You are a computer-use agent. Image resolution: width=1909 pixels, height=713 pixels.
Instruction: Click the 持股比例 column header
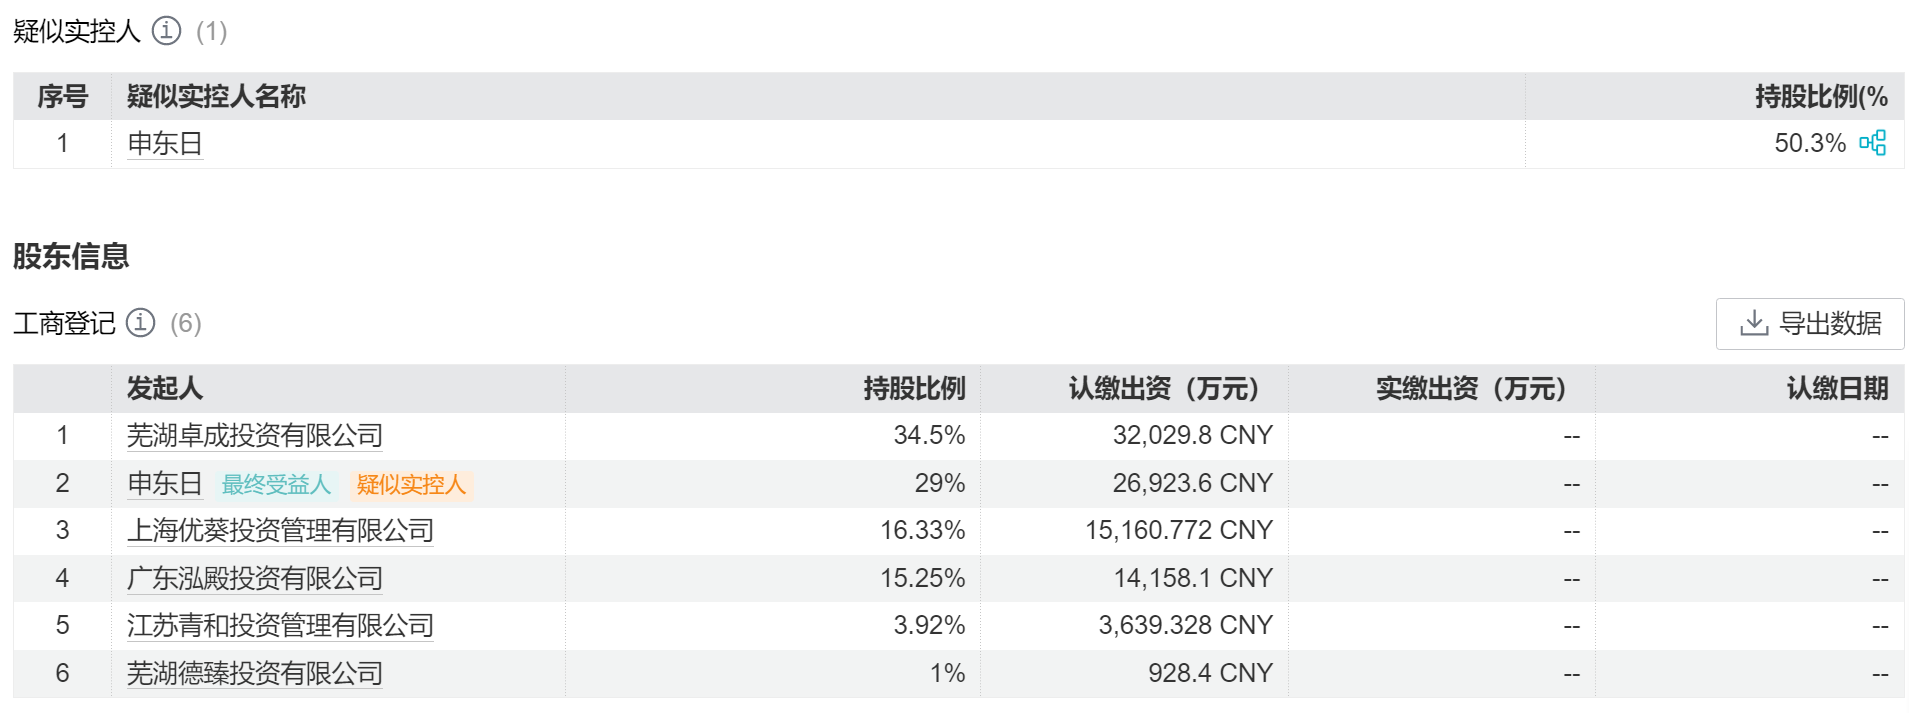tap(915, 388)
